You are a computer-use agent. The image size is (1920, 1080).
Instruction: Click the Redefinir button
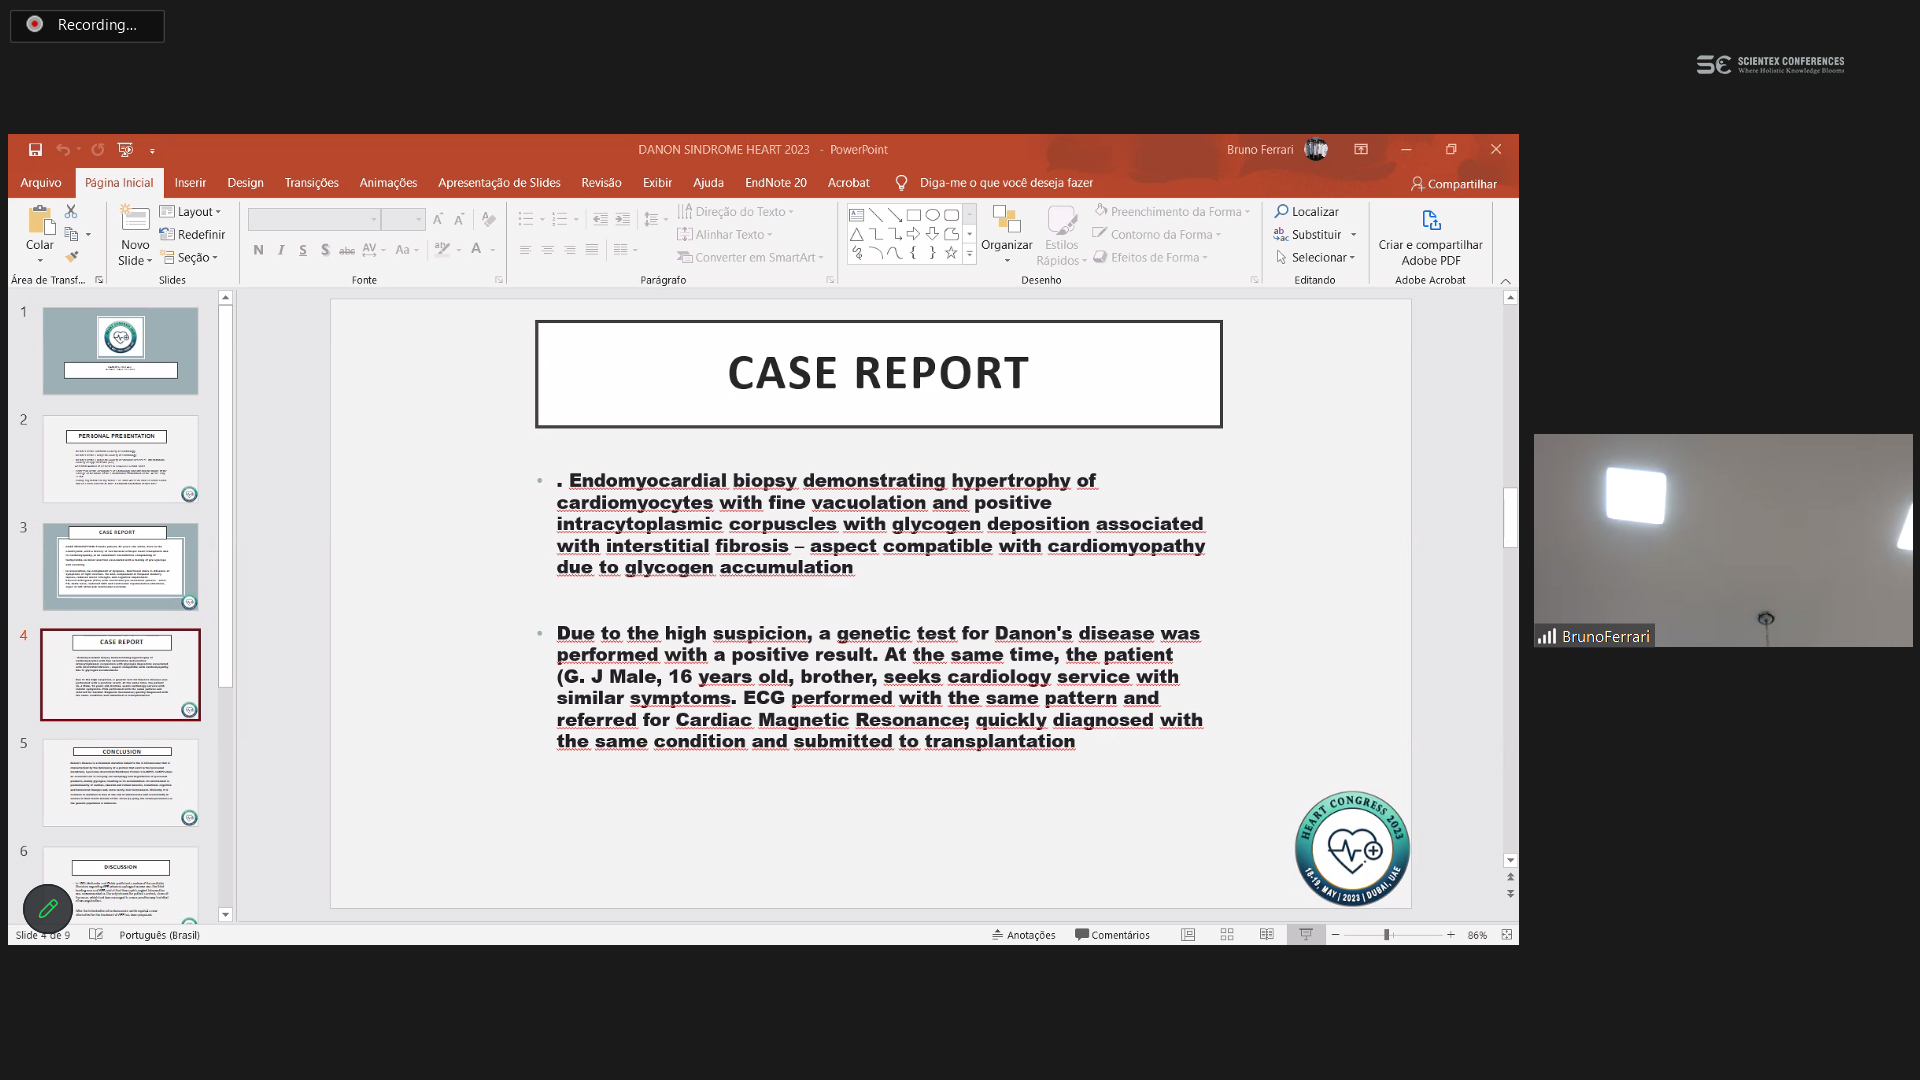[x=192, y=235]
